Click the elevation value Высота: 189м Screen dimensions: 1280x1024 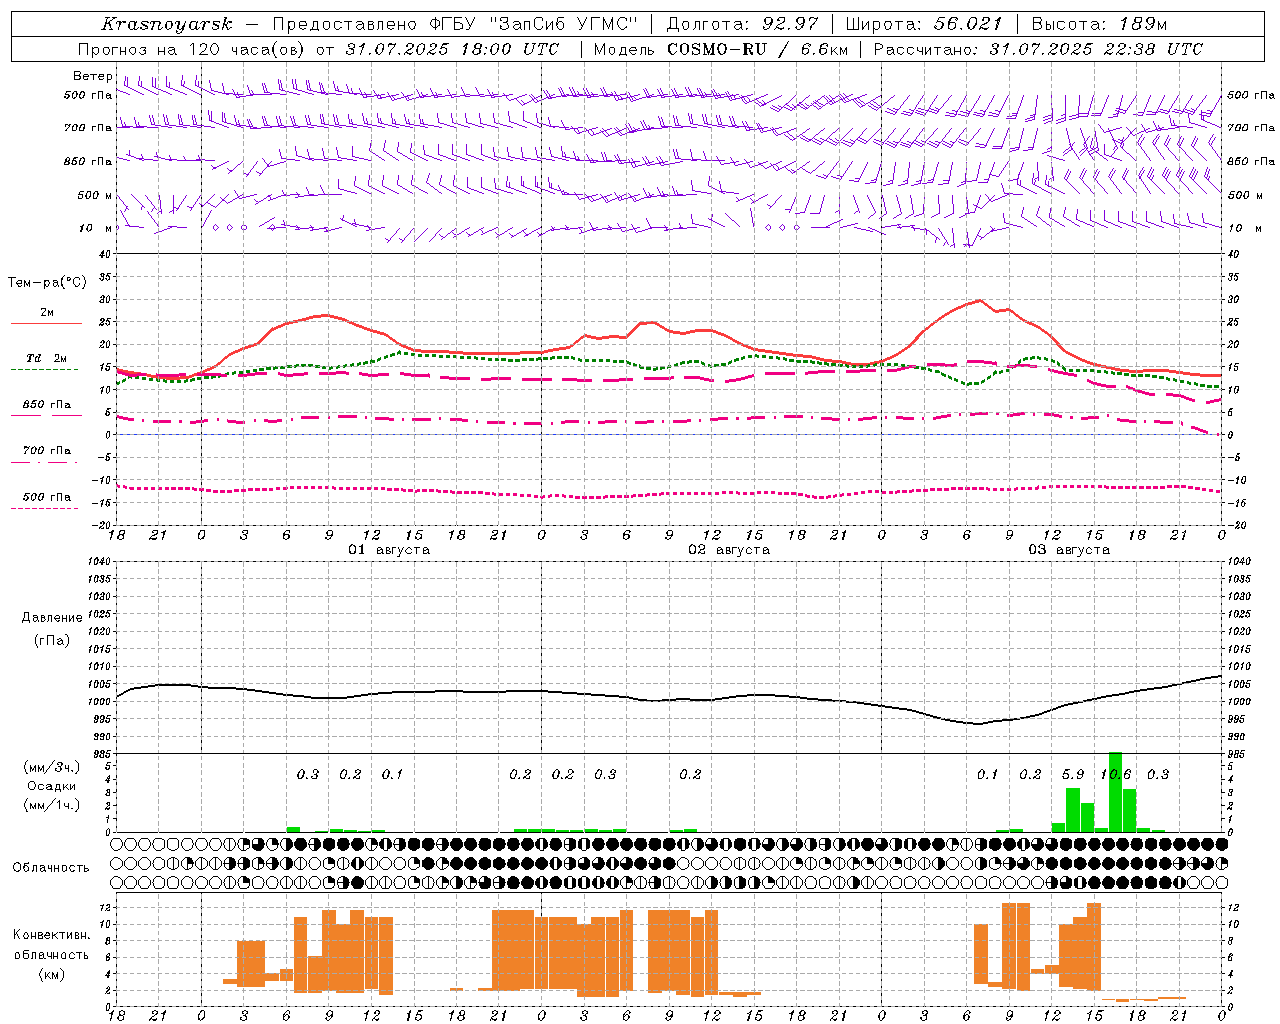pyautogui.click(x=1099, y=24)
